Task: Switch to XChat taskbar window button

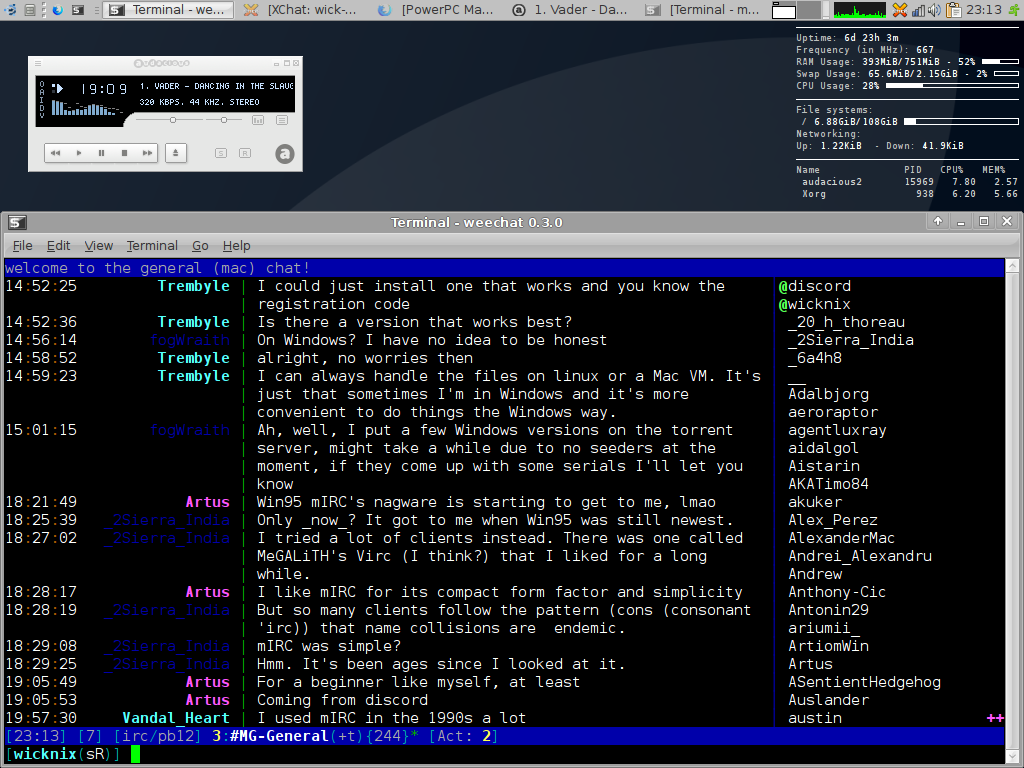Action: coord(300,10)
